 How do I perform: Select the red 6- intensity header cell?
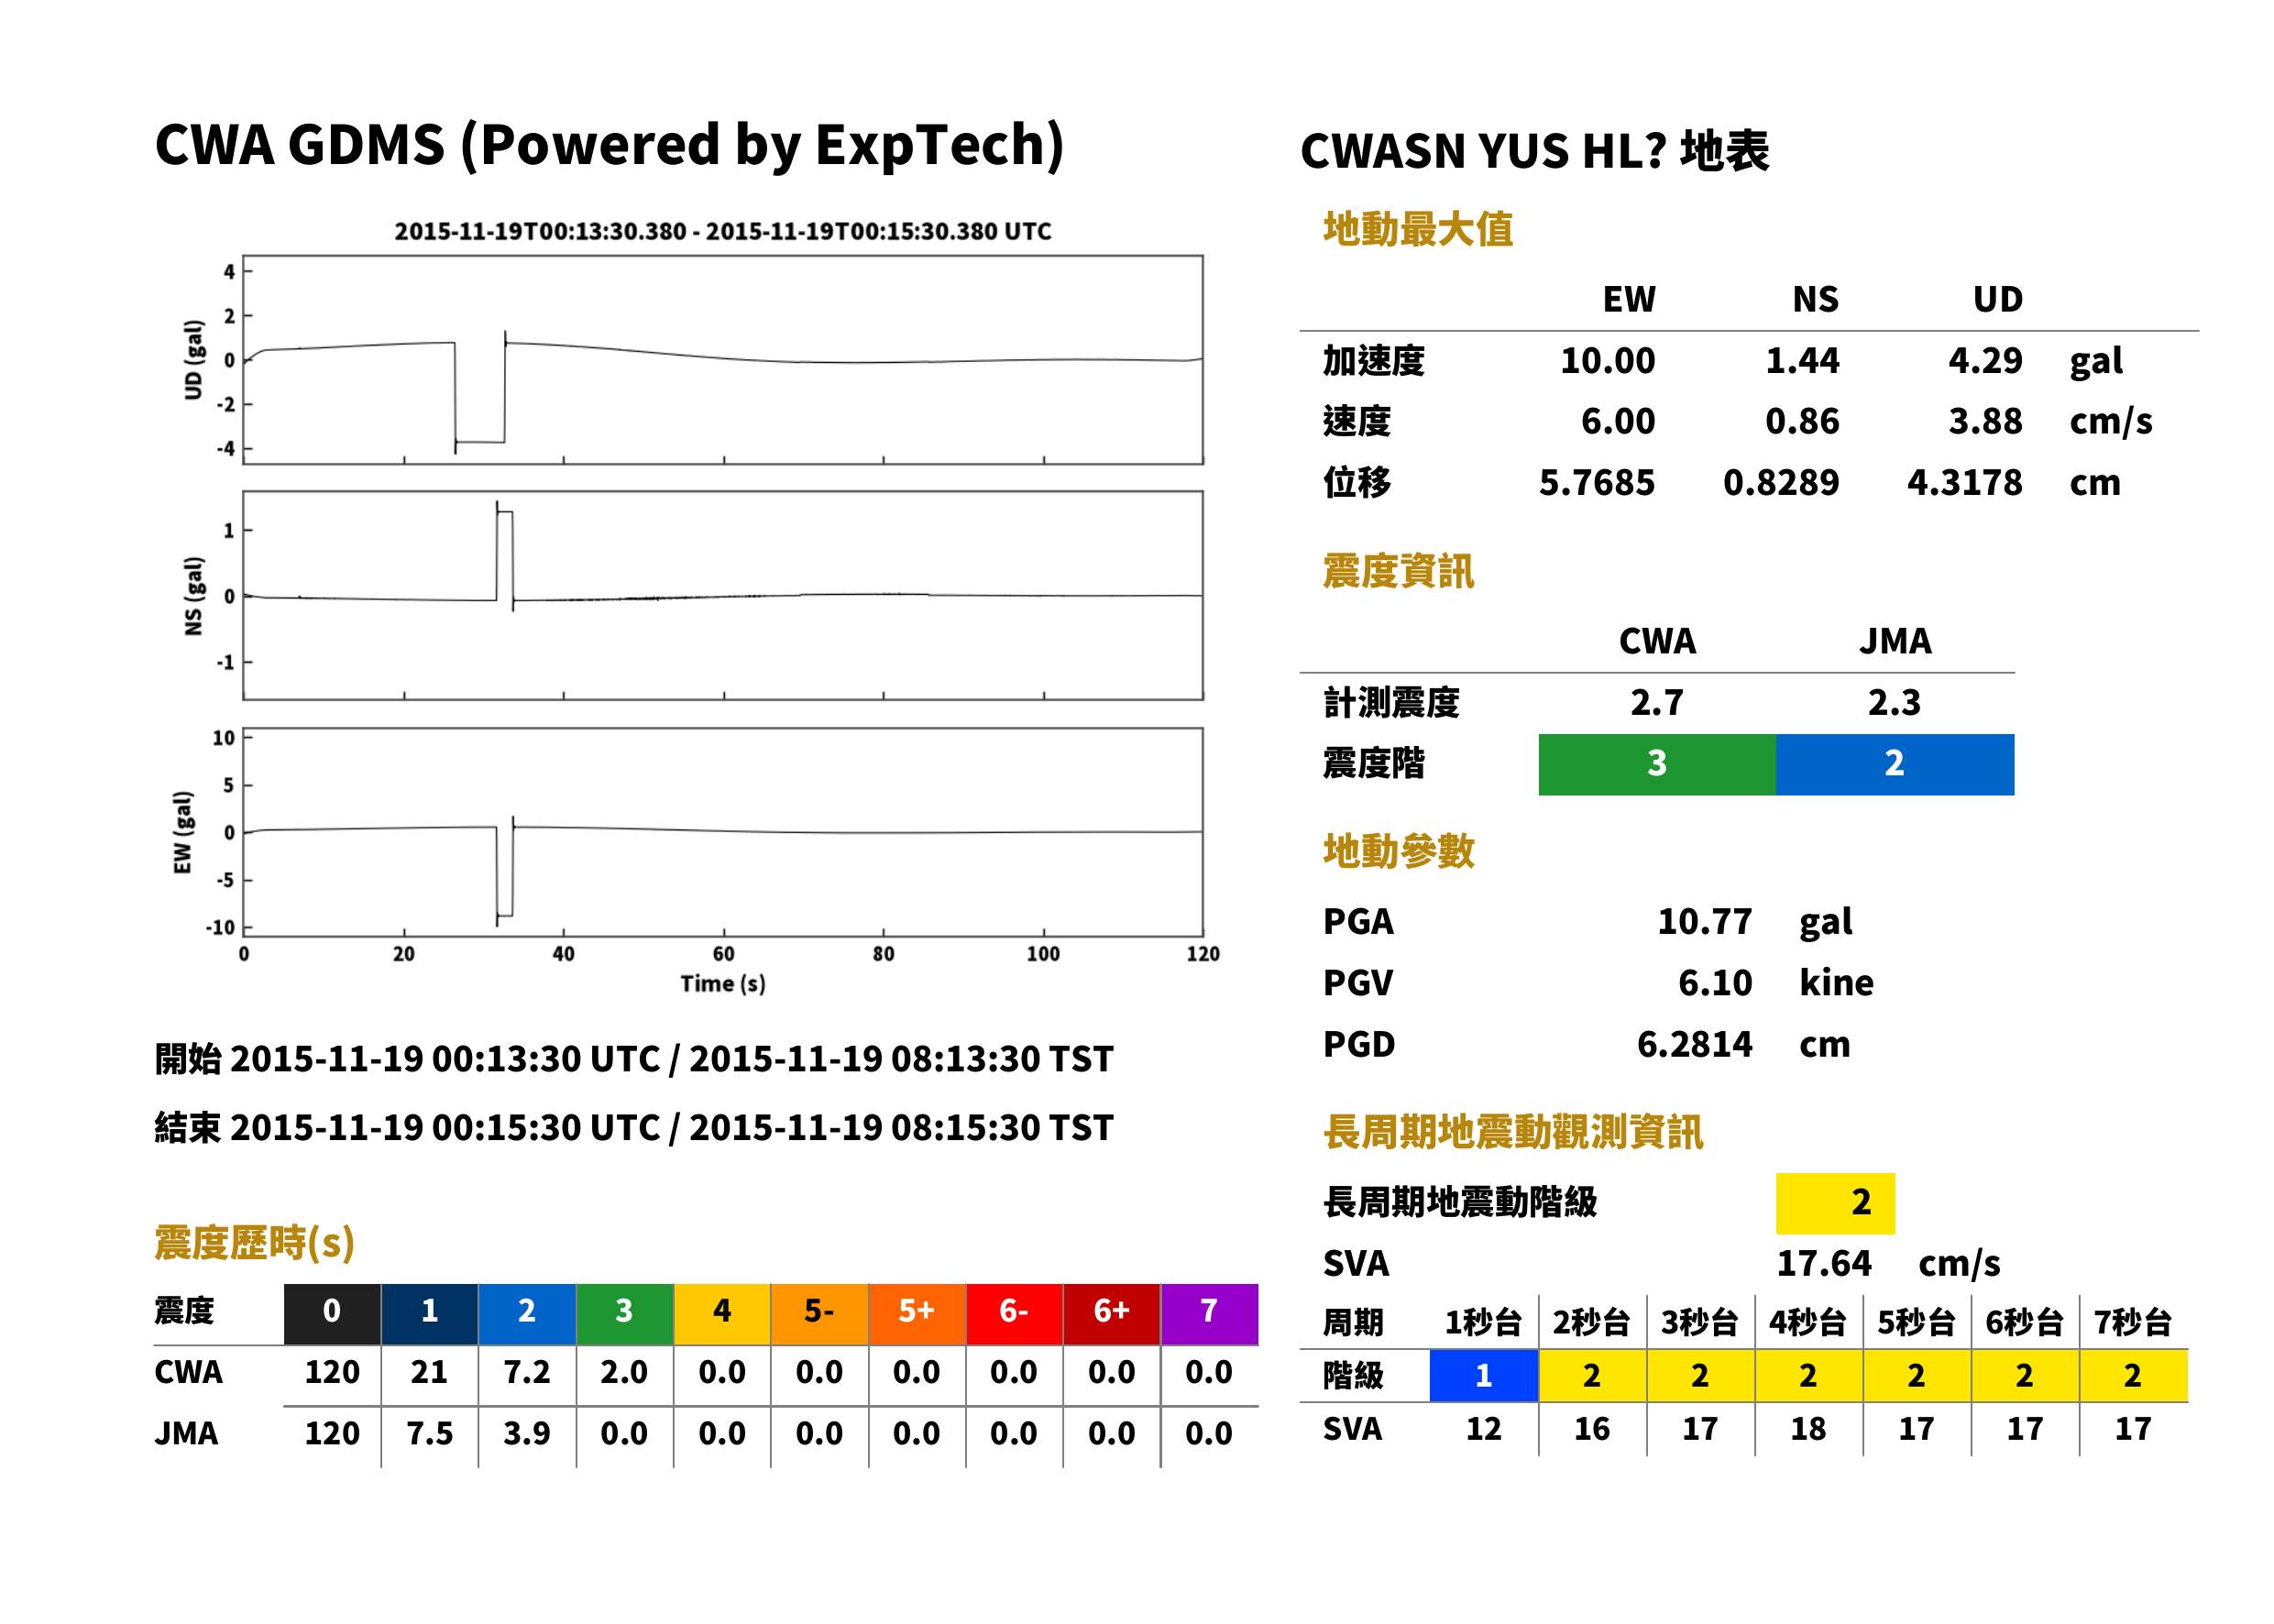point(1014,1313)
